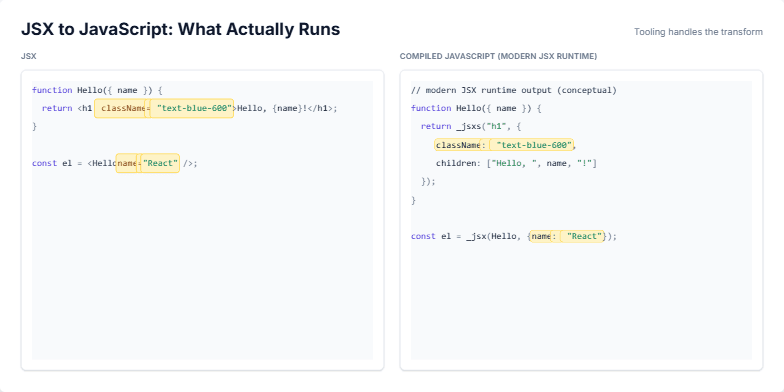Image resolution: width=784 pixels, height=392 pixels.
Task: Click the "// modern JSX runtime output (conceptual)" comment
Action: pyautogui.click(x=514, y=90)
